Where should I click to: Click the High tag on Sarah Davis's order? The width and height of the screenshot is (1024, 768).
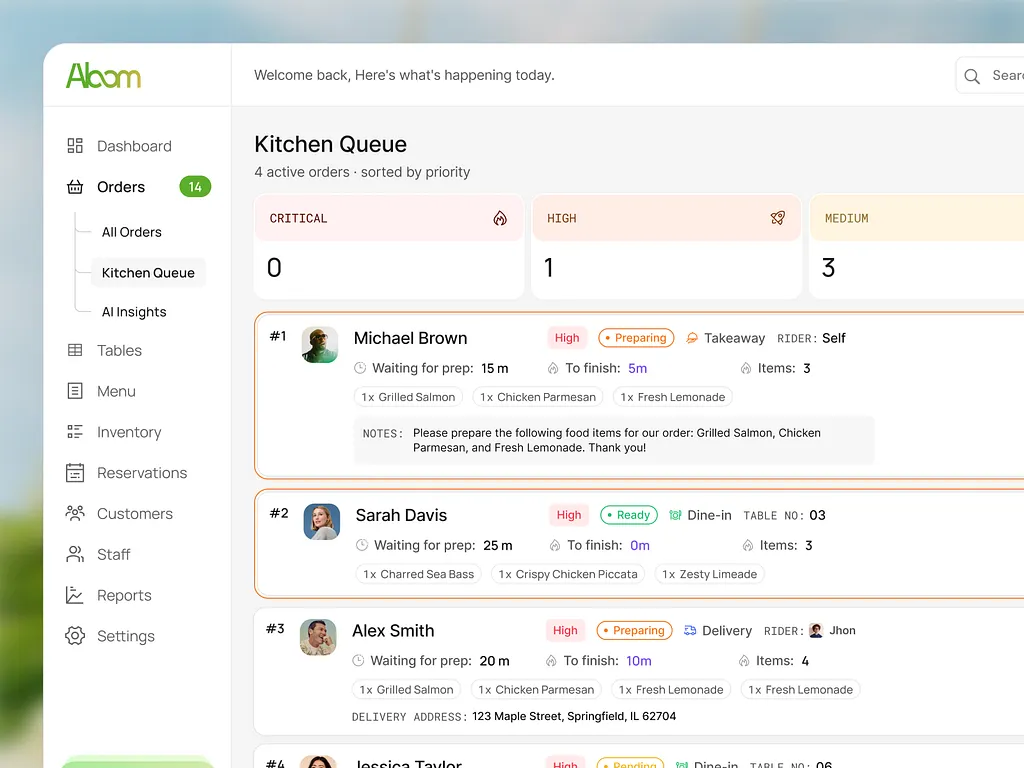click(x=569, y=515)
